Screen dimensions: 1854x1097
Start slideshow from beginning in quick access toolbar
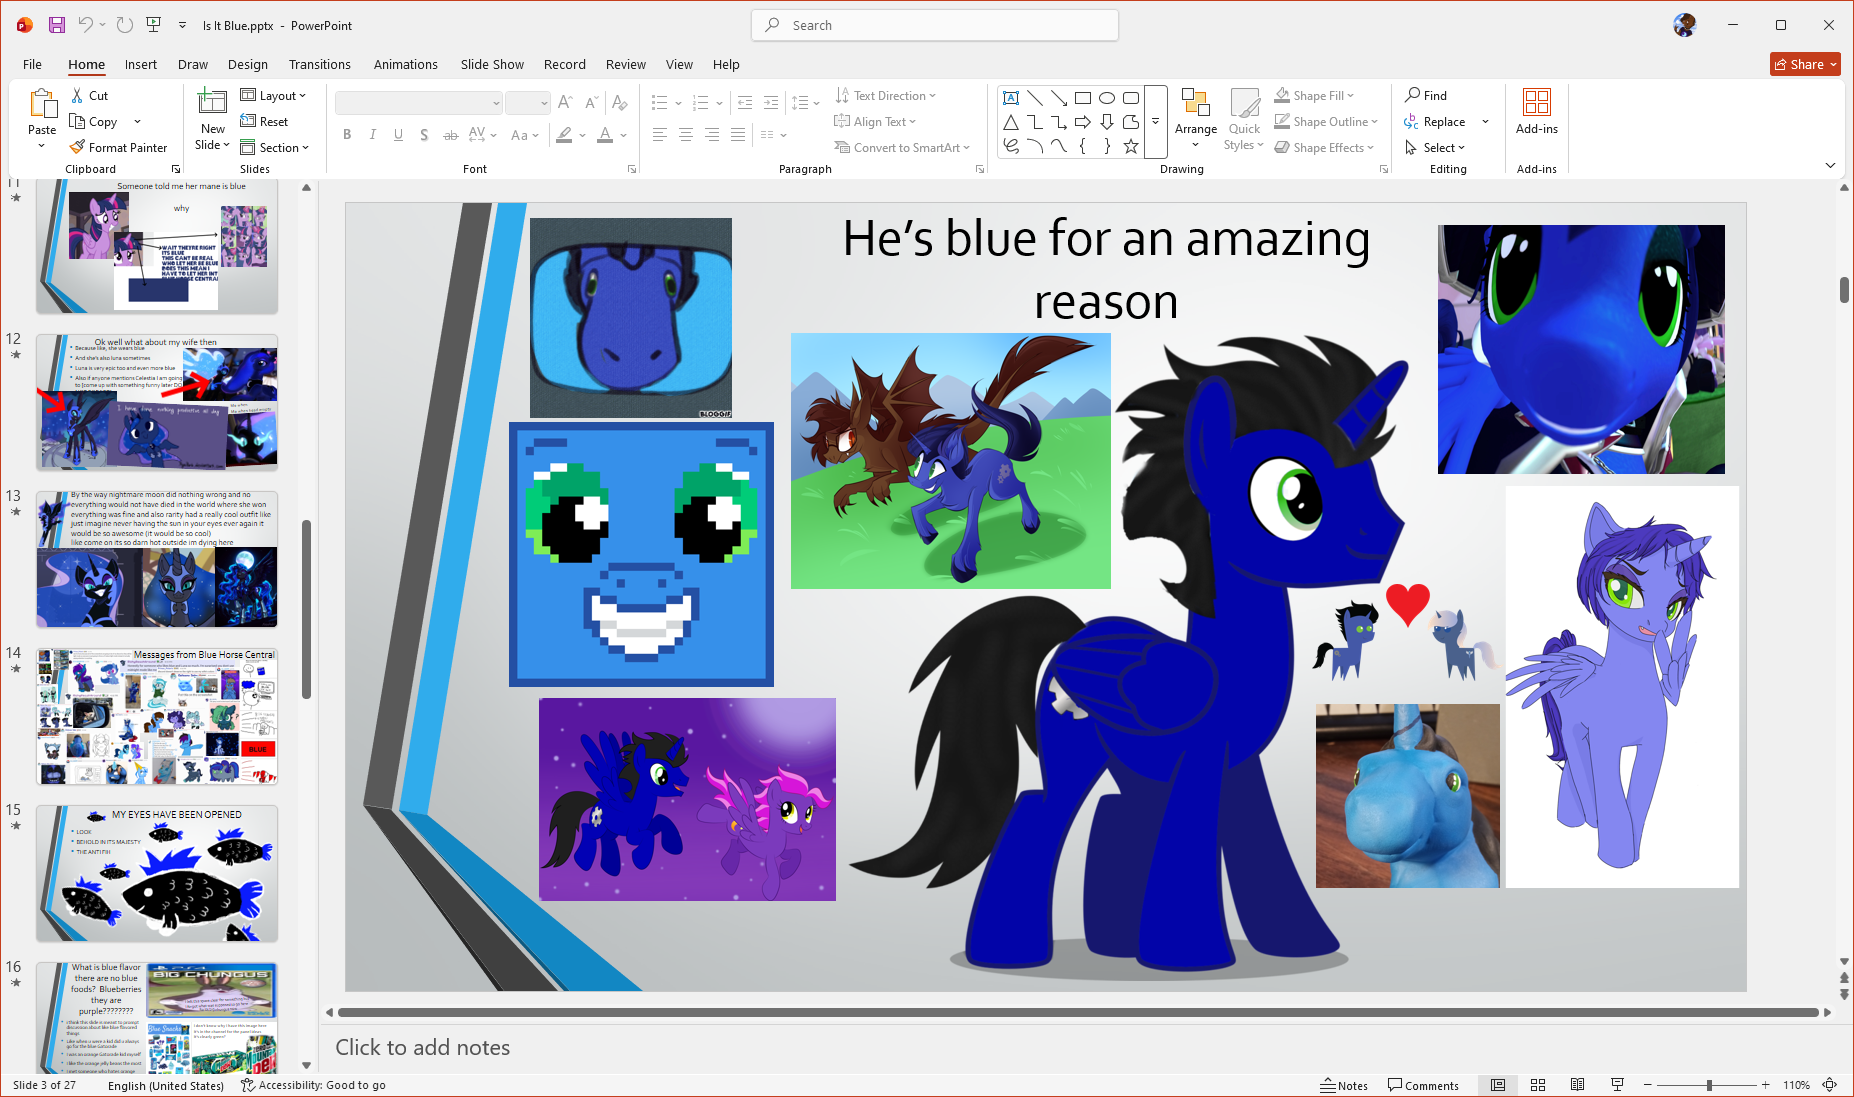[x=153, y=25]
